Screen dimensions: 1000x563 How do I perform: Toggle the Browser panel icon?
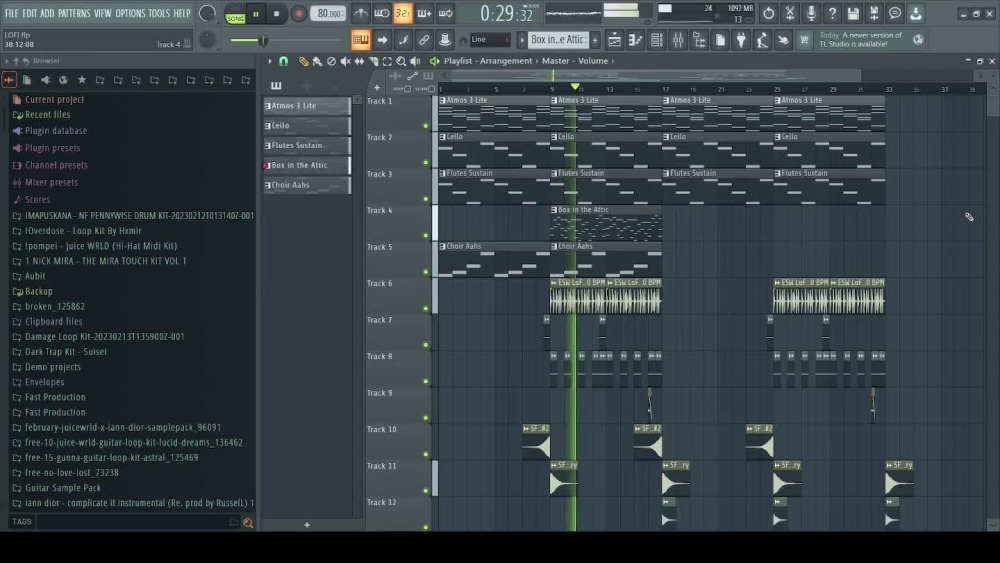pos(699,40)
